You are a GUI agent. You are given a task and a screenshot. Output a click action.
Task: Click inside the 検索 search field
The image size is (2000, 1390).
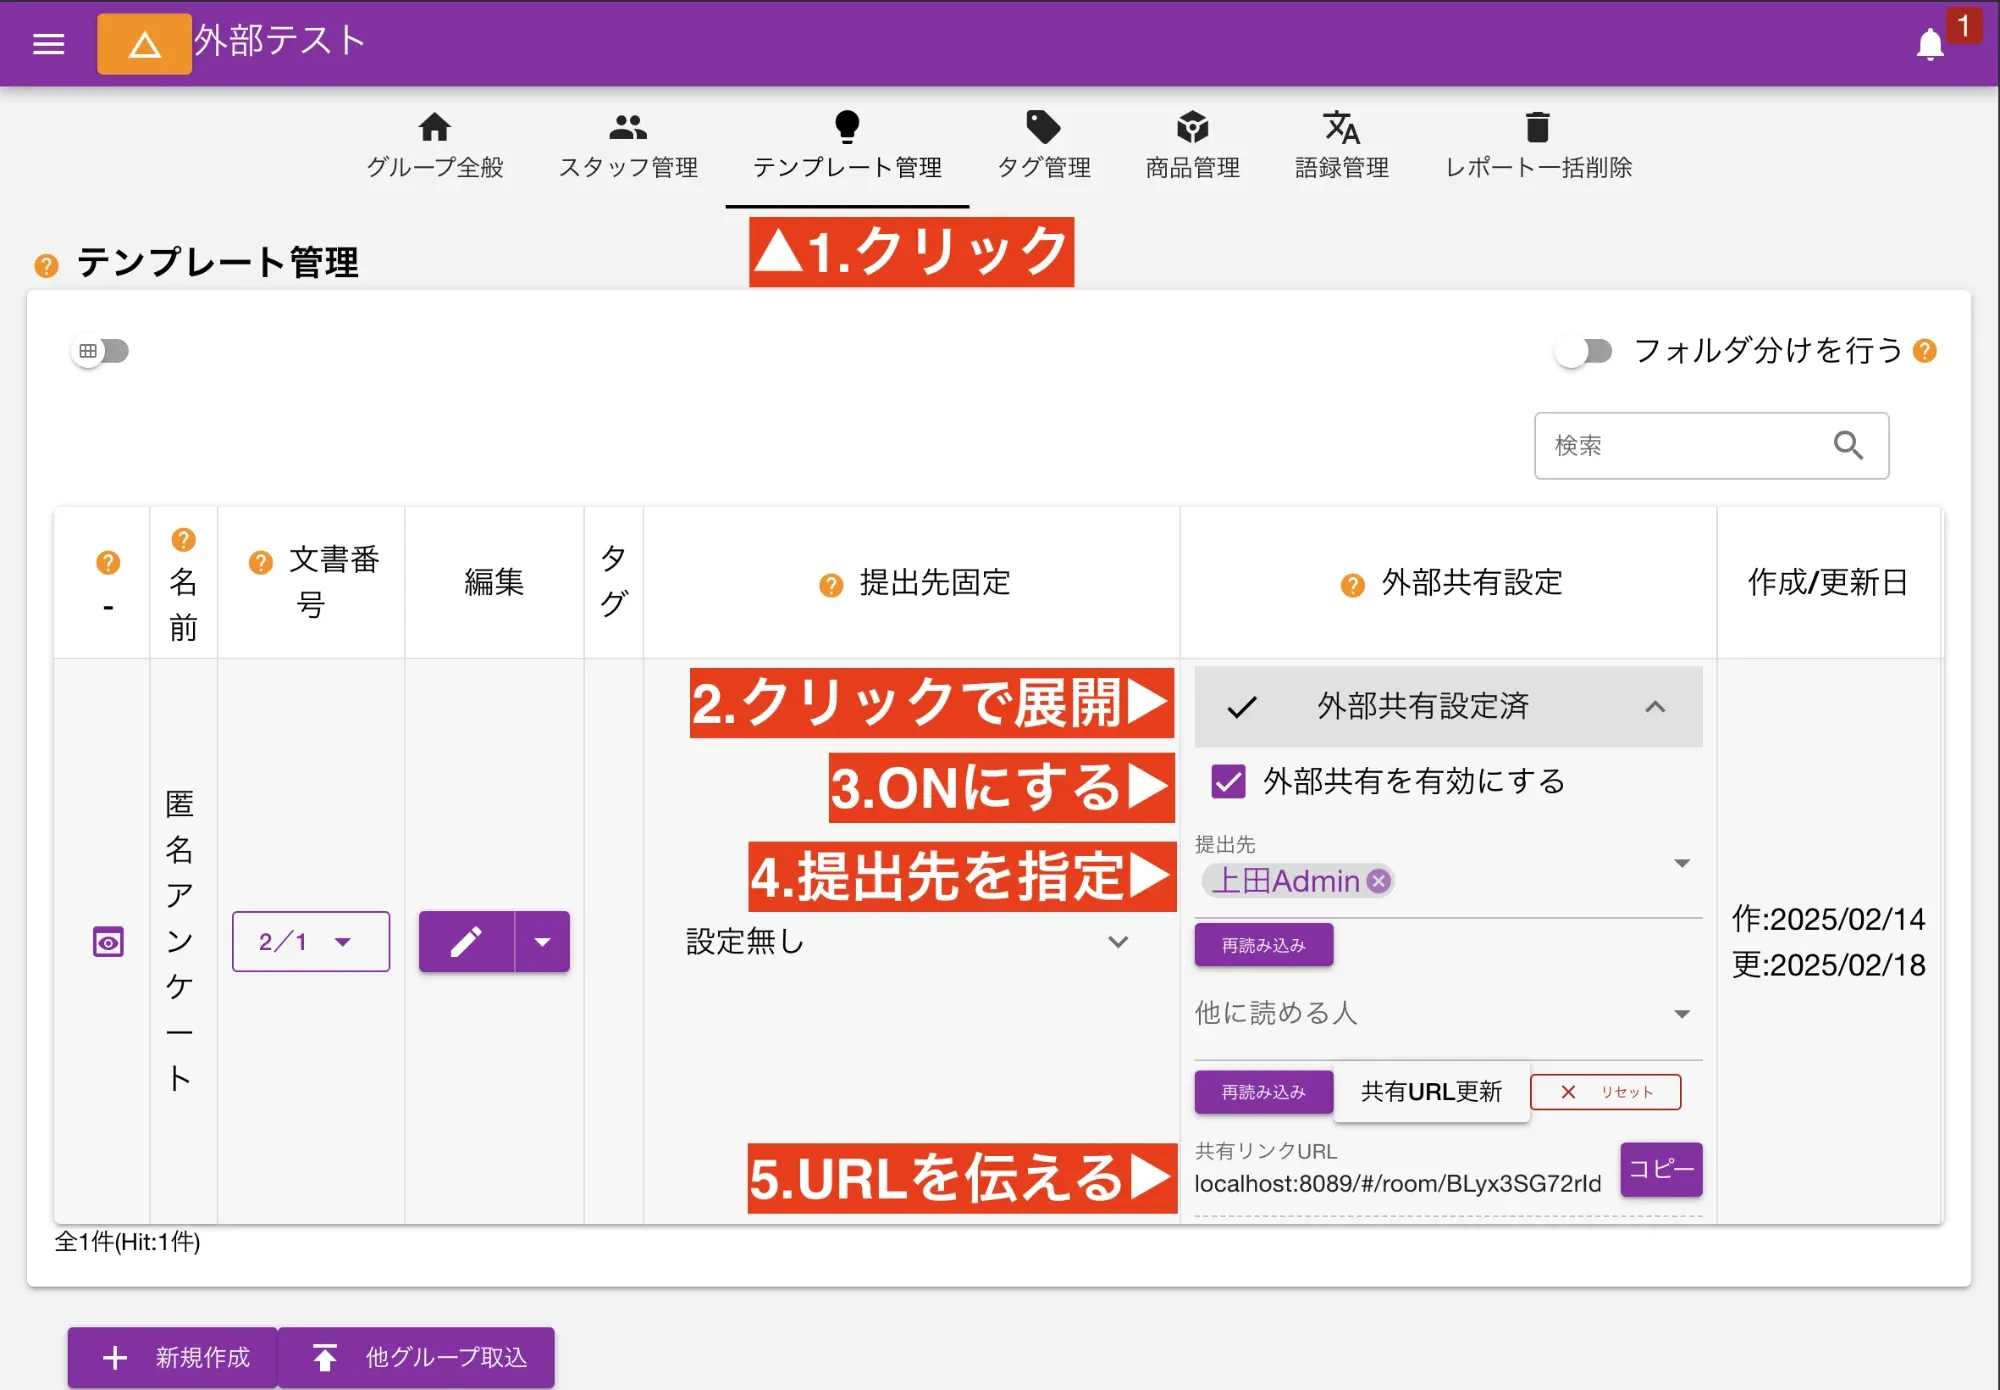pyautogui.click(x=1680, y=445)
